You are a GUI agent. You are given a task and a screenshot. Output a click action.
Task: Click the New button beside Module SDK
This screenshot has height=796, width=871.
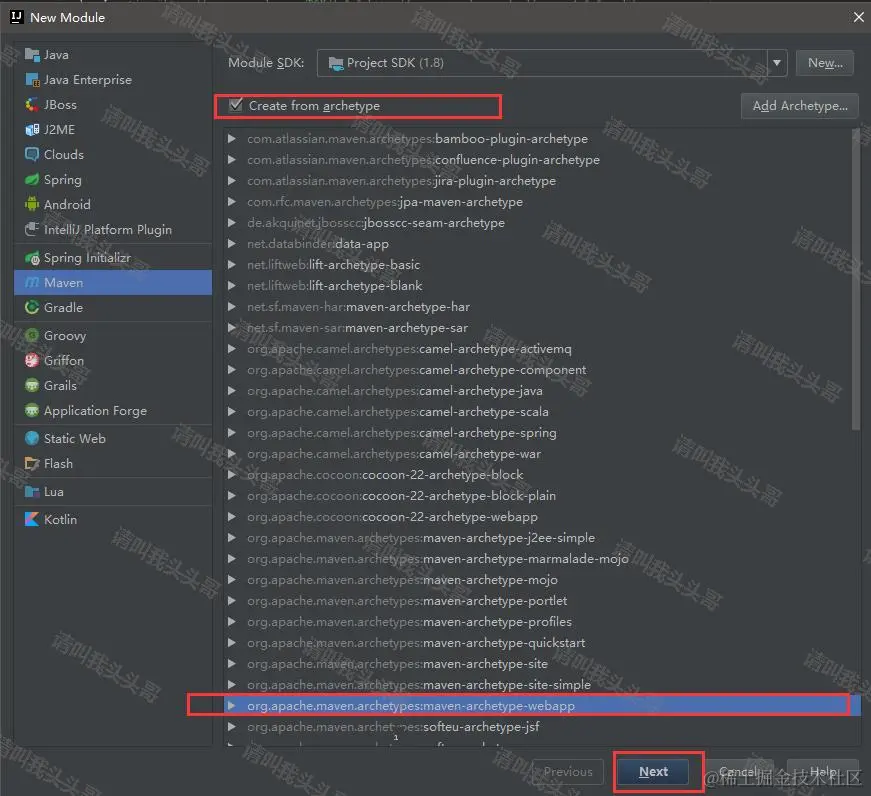824,62
